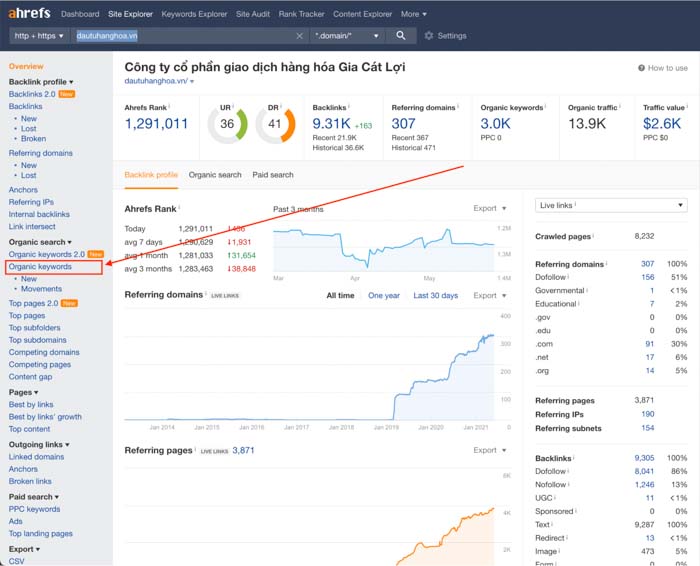Open Organic keywords 2.0 in the sidebar
The width and height of the screenshot is (700, 566).
tap(46, 254)
